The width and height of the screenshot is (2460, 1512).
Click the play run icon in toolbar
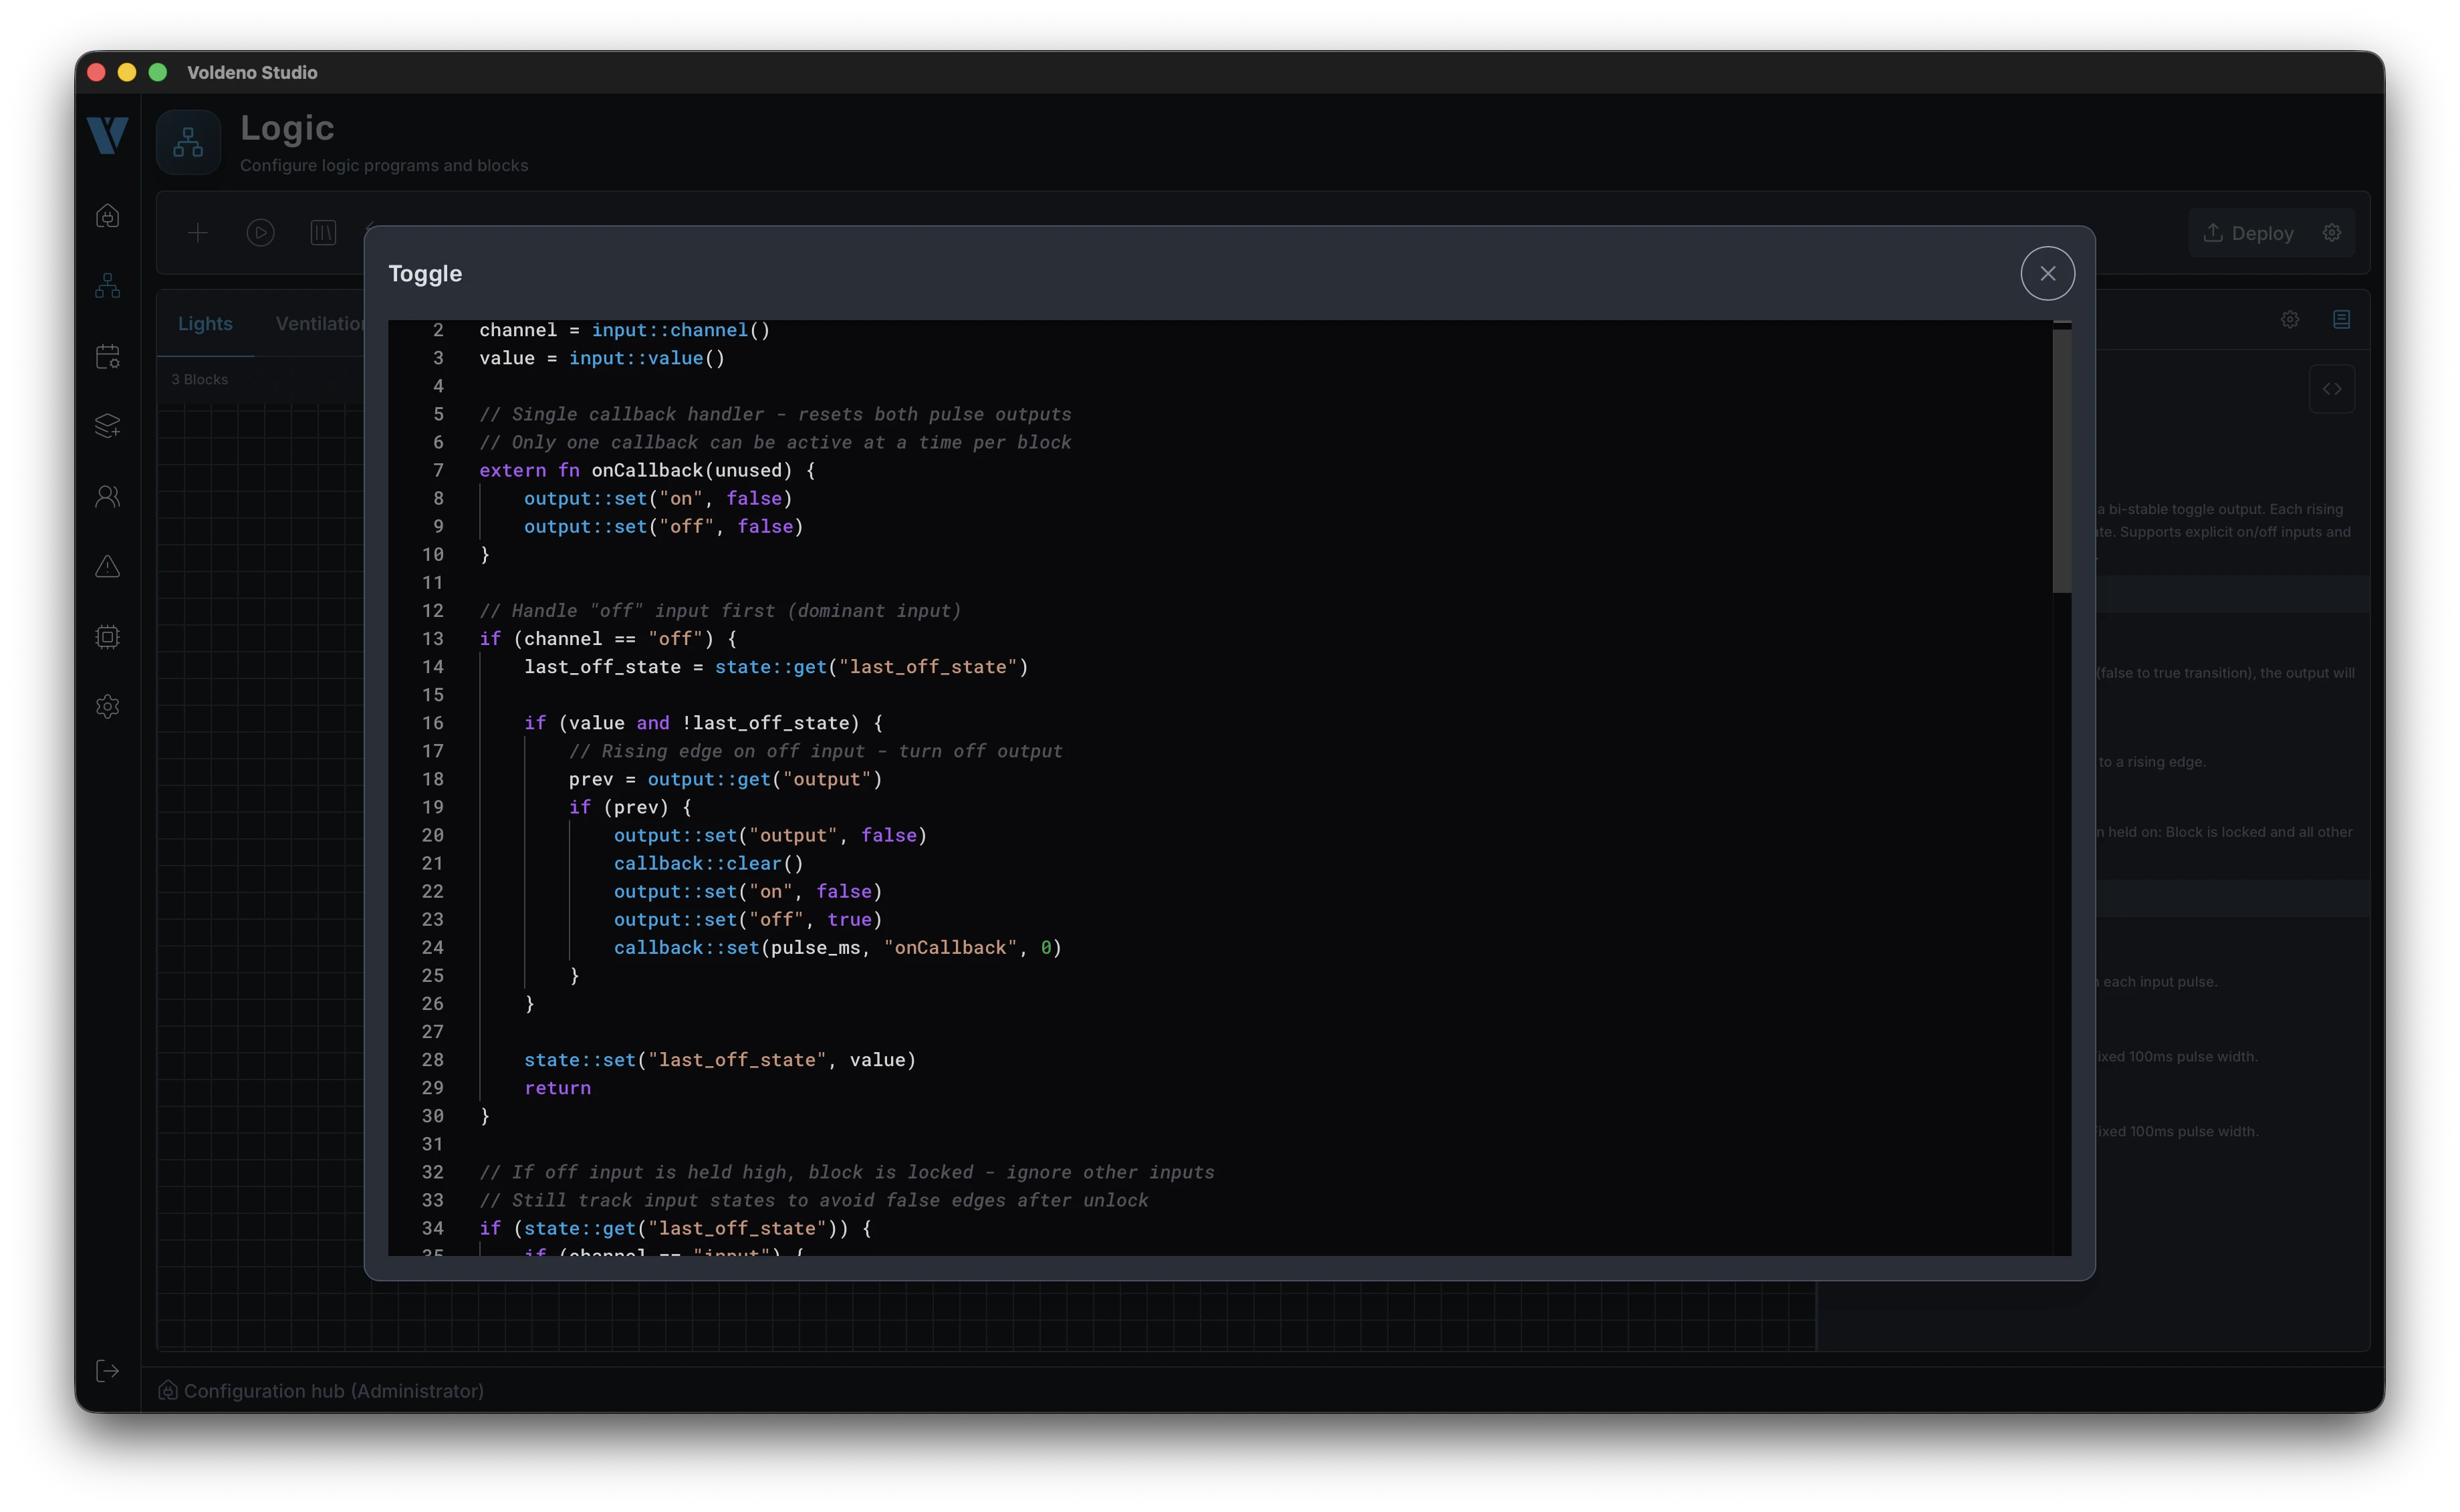tap(260, 233)
